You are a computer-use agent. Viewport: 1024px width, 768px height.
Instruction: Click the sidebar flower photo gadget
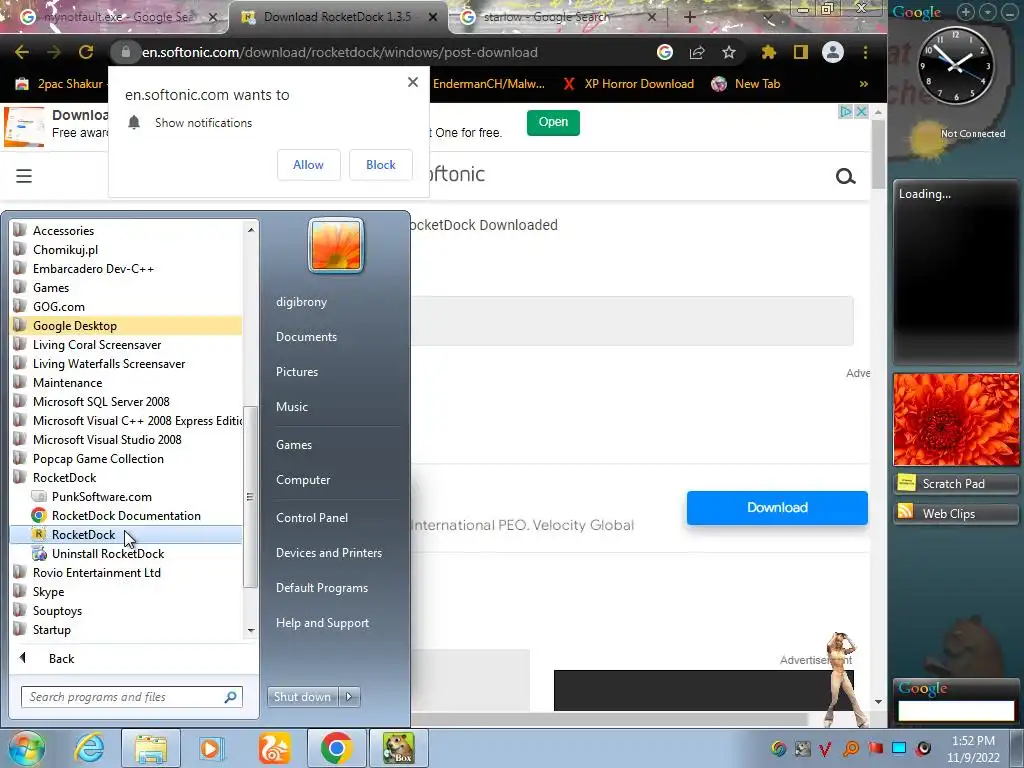pos(956,419)
